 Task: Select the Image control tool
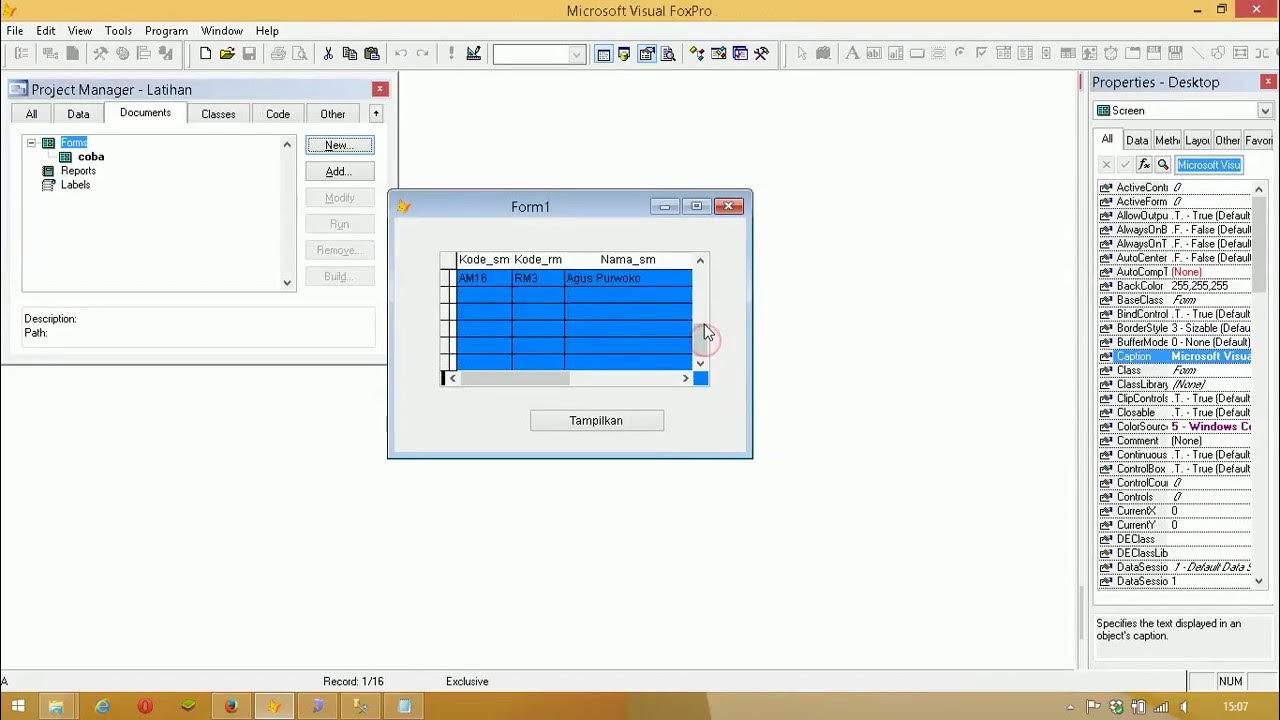pyautogui.click(x=1090, y=54)
